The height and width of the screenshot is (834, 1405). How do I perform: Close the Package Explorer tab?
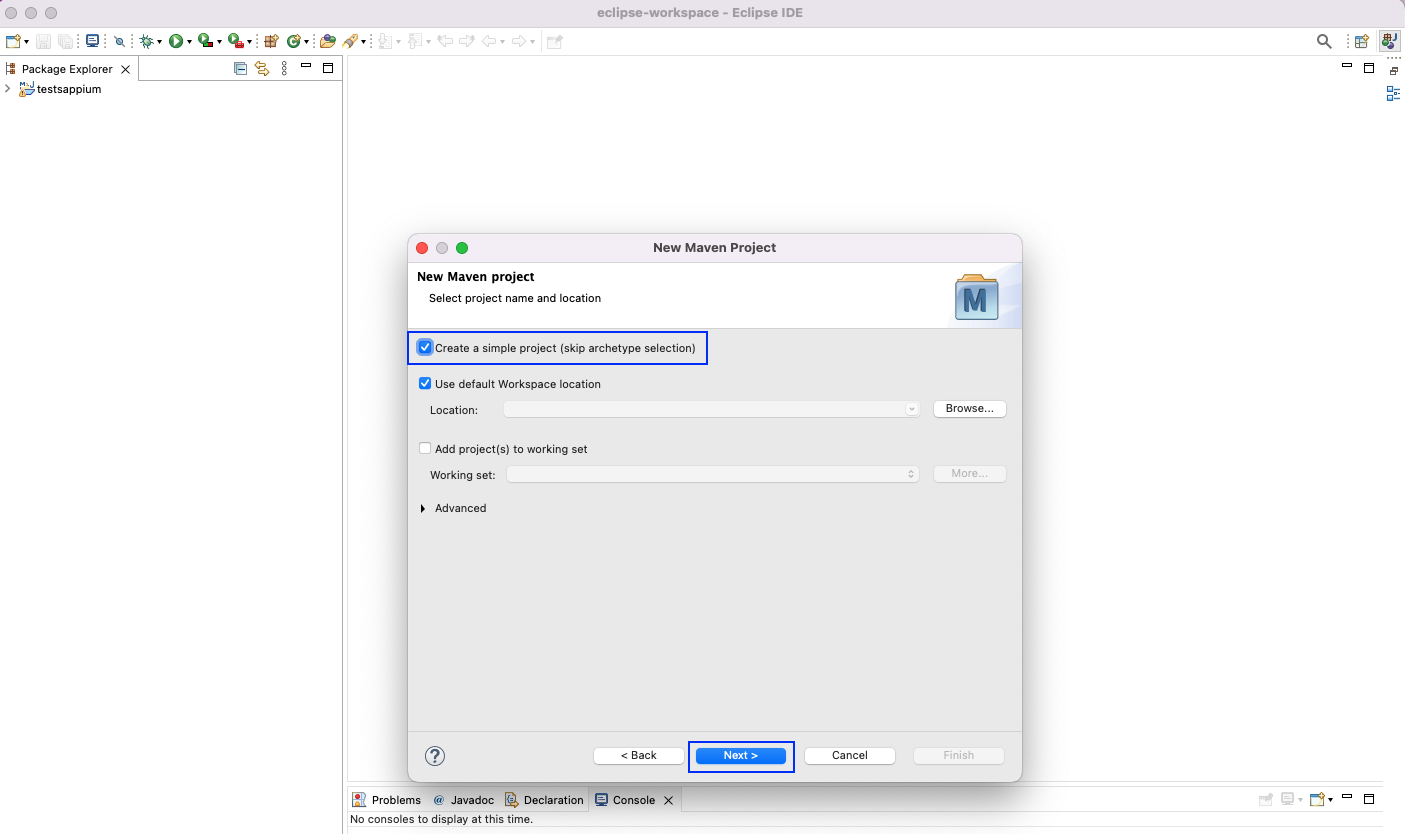tap(125, 69)
